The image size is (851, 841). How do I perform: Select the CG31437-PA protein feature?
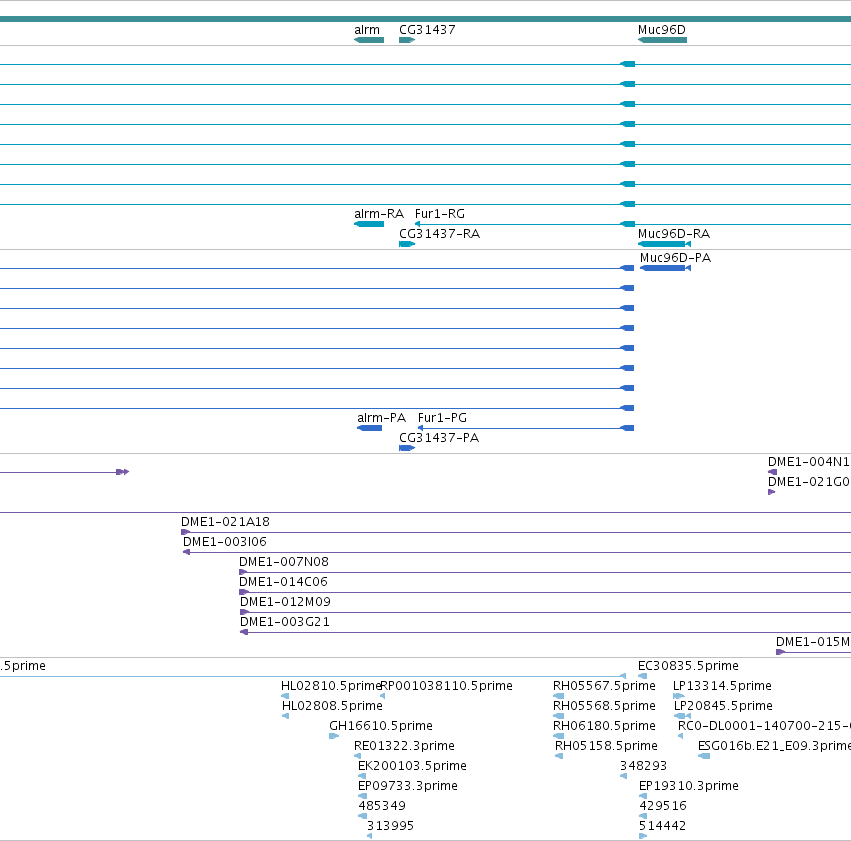point(407,448)
